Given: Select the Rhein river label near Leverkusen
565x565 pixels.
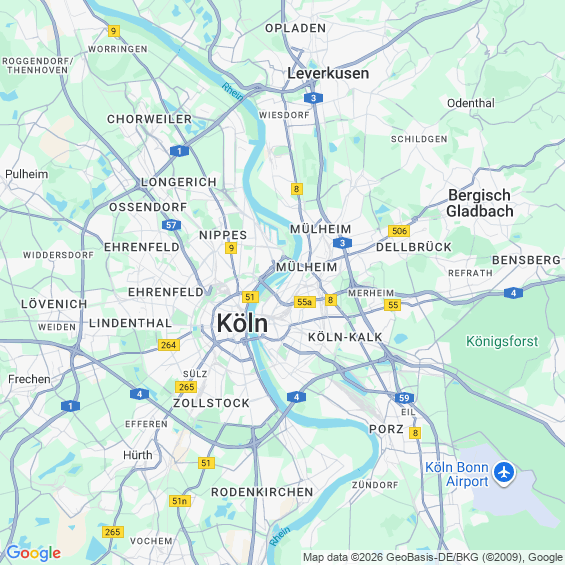Looking at the screenshot, I should 232,91.
